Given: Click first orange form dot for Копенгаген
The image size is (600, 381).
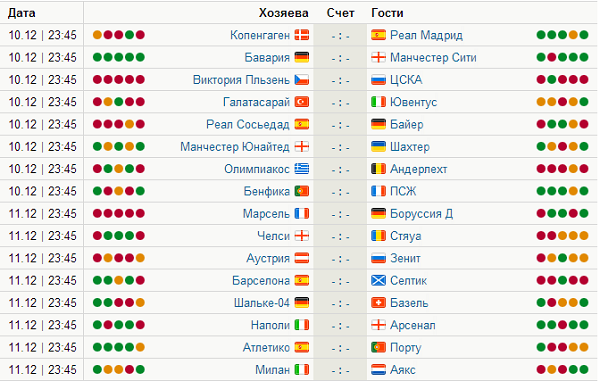Looking at the screenshot, I should (98, 35).
